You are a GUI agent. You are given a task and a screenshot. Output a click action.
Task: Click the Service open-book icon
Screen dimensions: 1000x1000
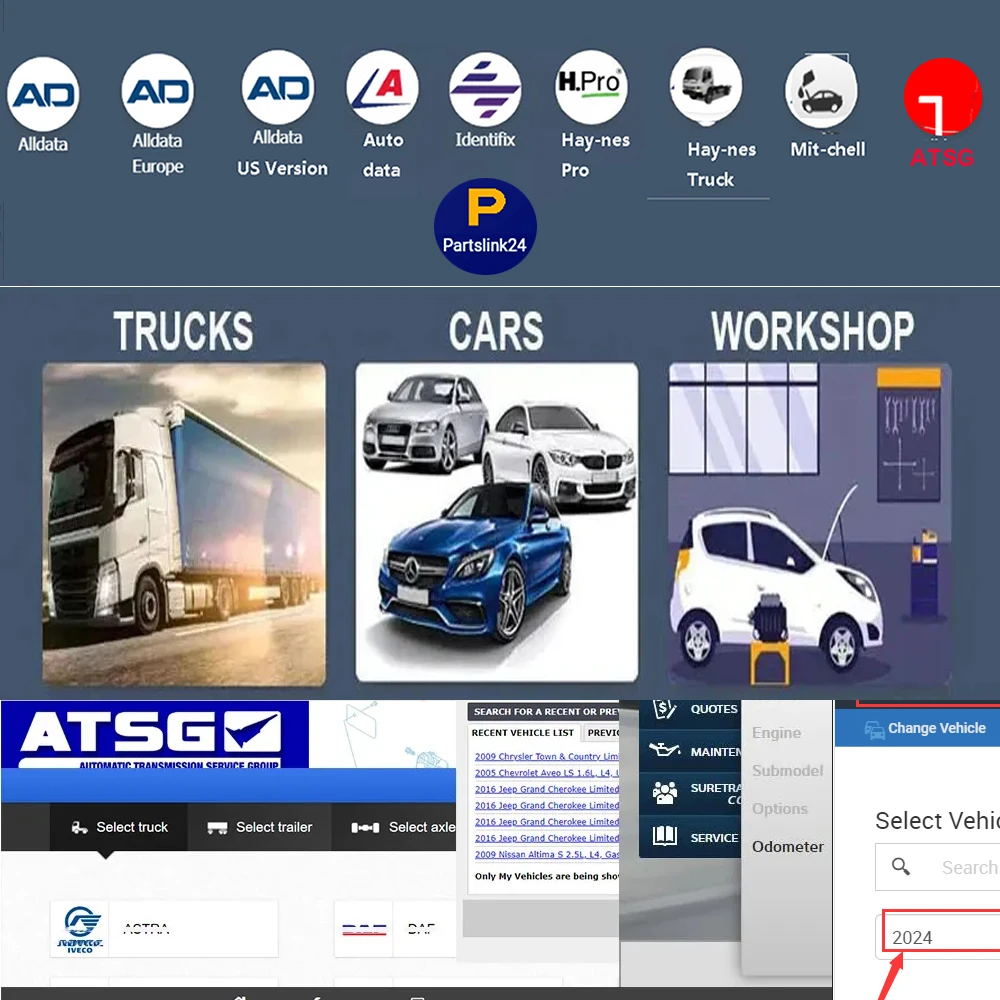tap(665, 835)
